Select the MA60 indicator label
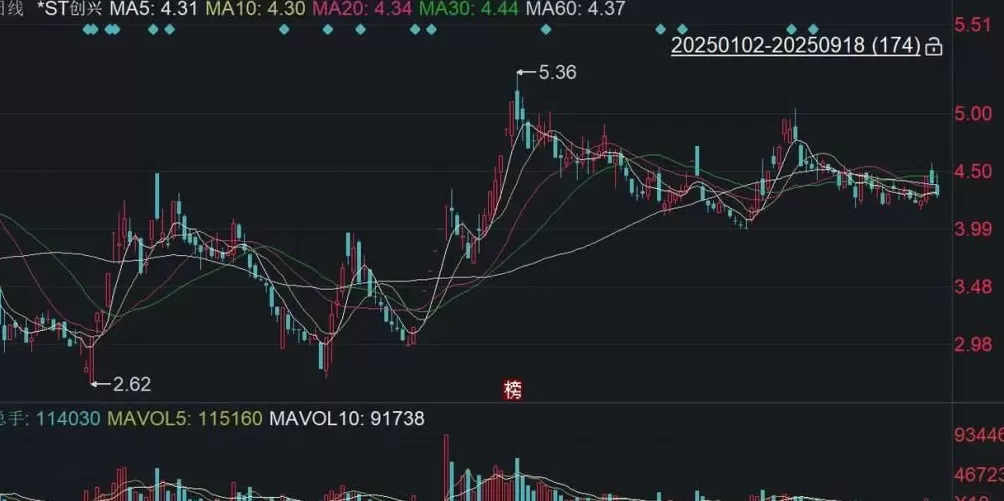This screenshot has width=1004, height=501. coord(575,8)
